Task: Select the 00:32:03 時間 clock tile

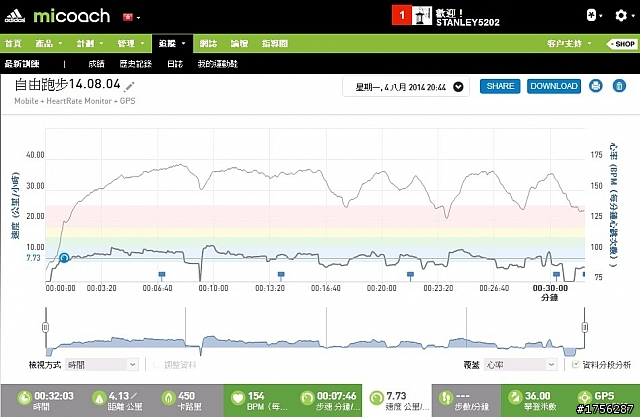Action: 45,400
